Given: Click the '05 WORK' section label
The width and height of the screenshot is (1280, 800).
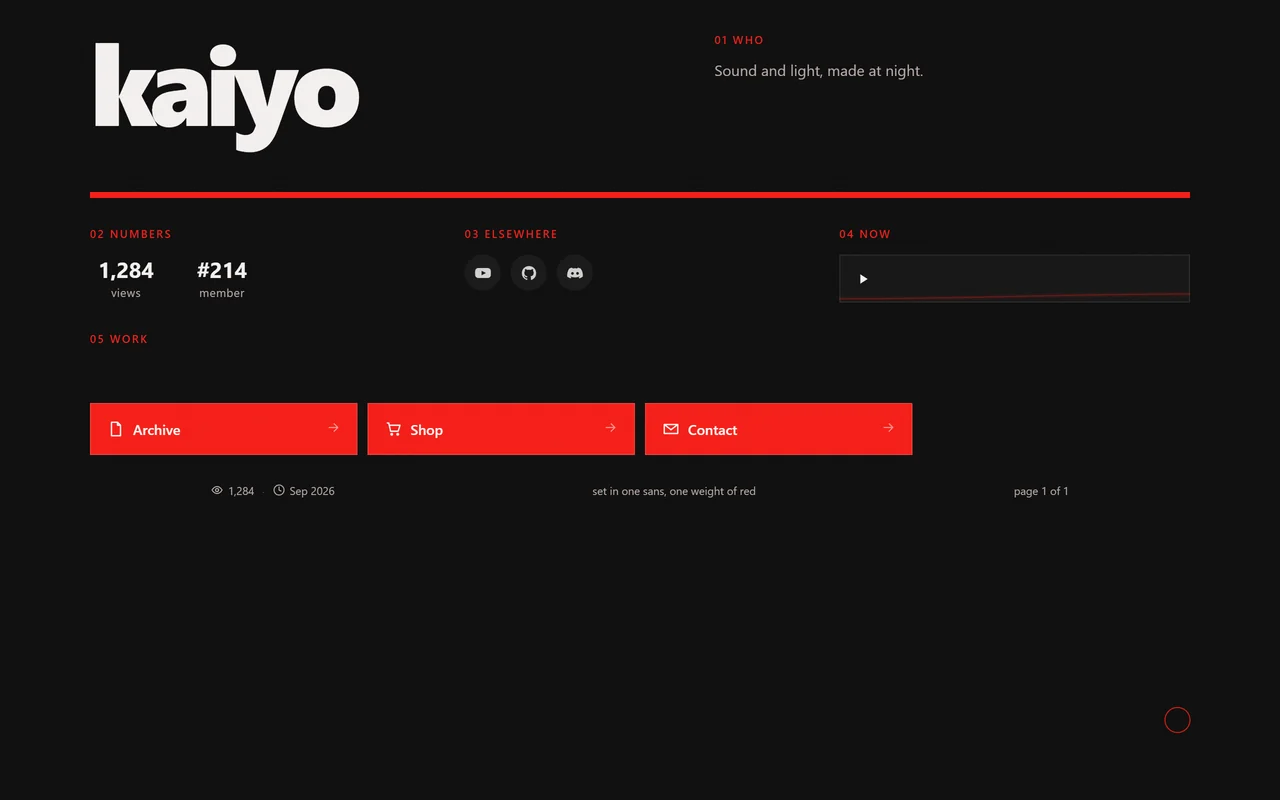Looking at the screenshot, I should tap(119, 339).
